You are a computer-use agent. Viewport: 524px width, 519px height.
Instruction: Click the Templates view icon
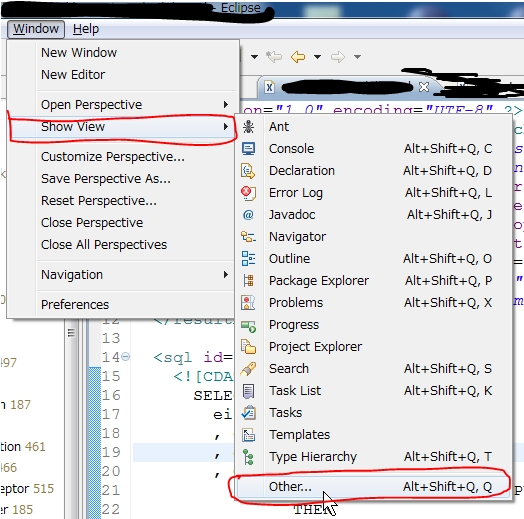(x=248, y=435)
